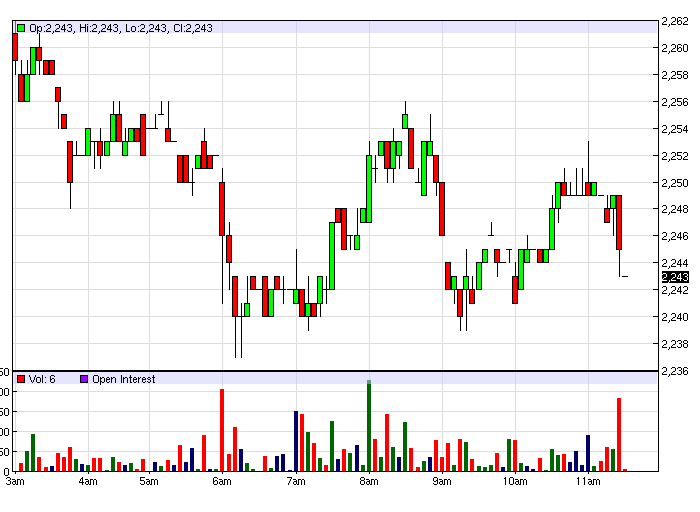Click the 2,256 price axis label
Viewport: 700px width, 512px height.
[675, 102]
